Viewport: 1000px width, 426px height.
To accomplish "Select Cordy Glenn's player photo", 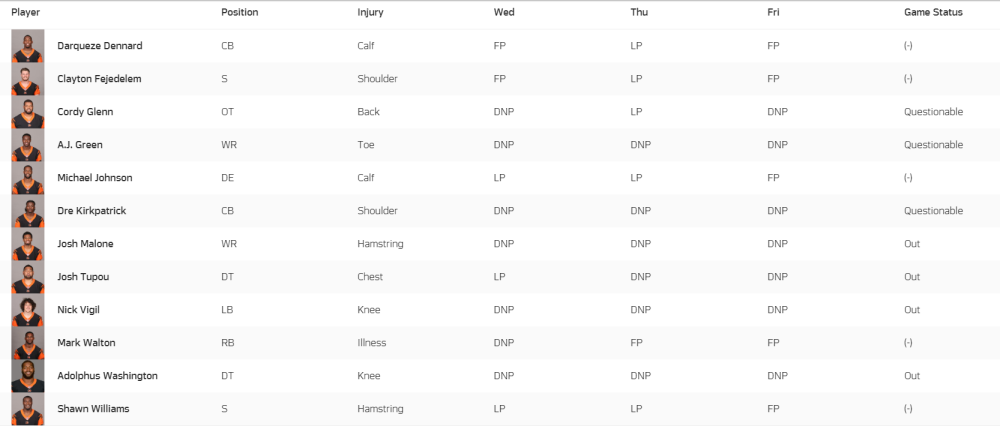I will pyautogui.click(x=27, y=112).
